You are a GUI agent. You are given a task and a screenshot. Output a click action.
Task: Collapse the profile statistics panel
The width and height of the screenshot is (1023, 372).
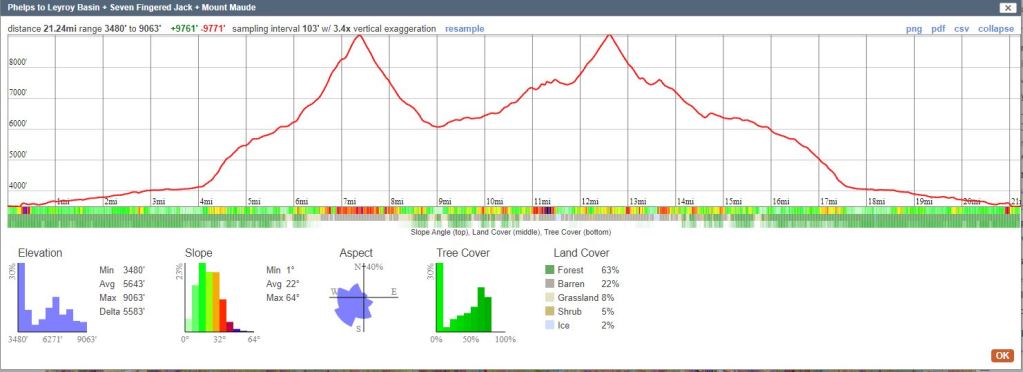[x=996, y=29]
